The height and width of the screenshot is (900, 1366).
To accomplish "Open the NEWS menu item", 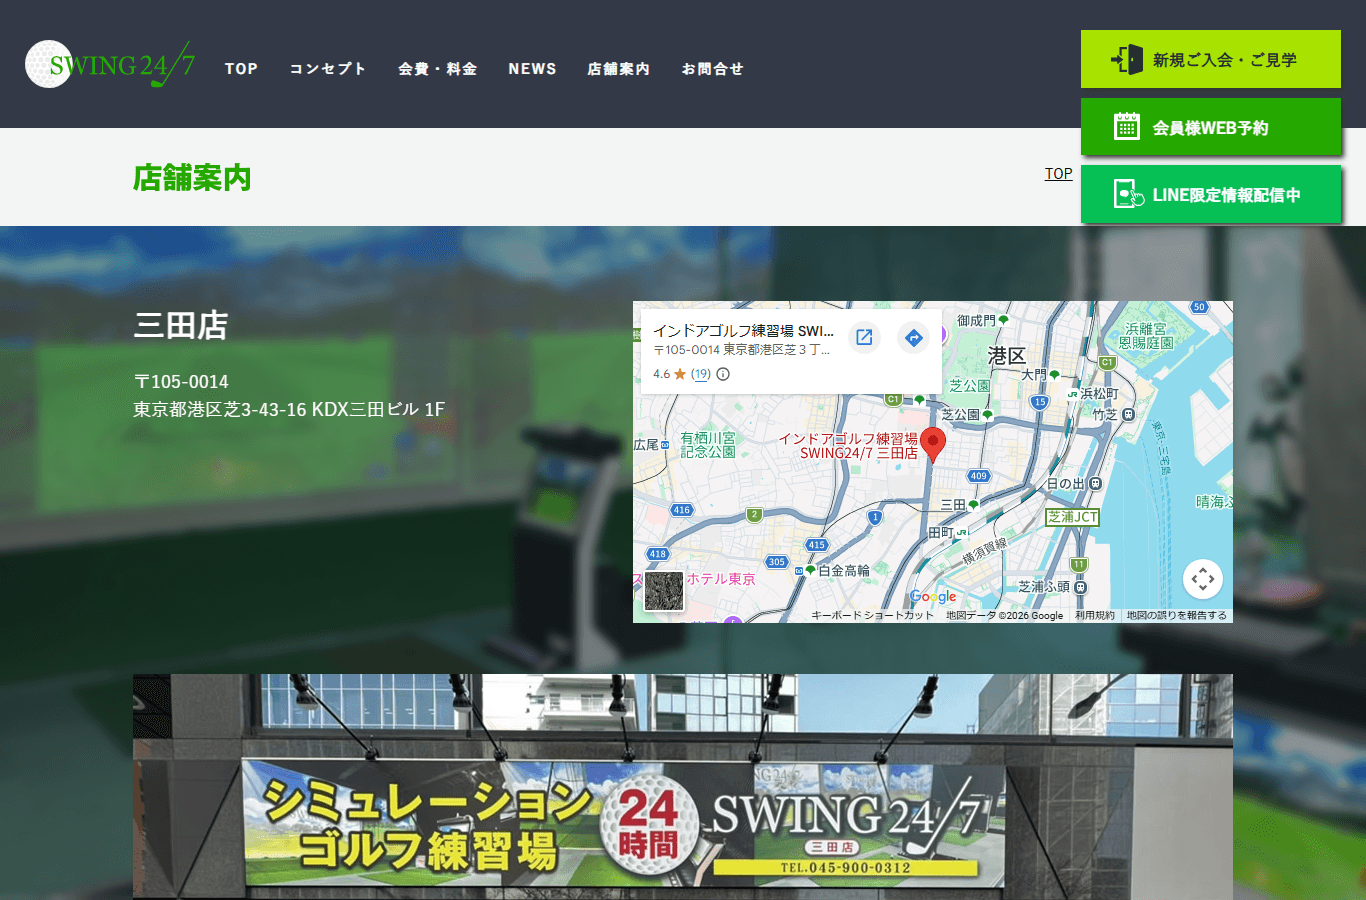I will tap(532, 69).
